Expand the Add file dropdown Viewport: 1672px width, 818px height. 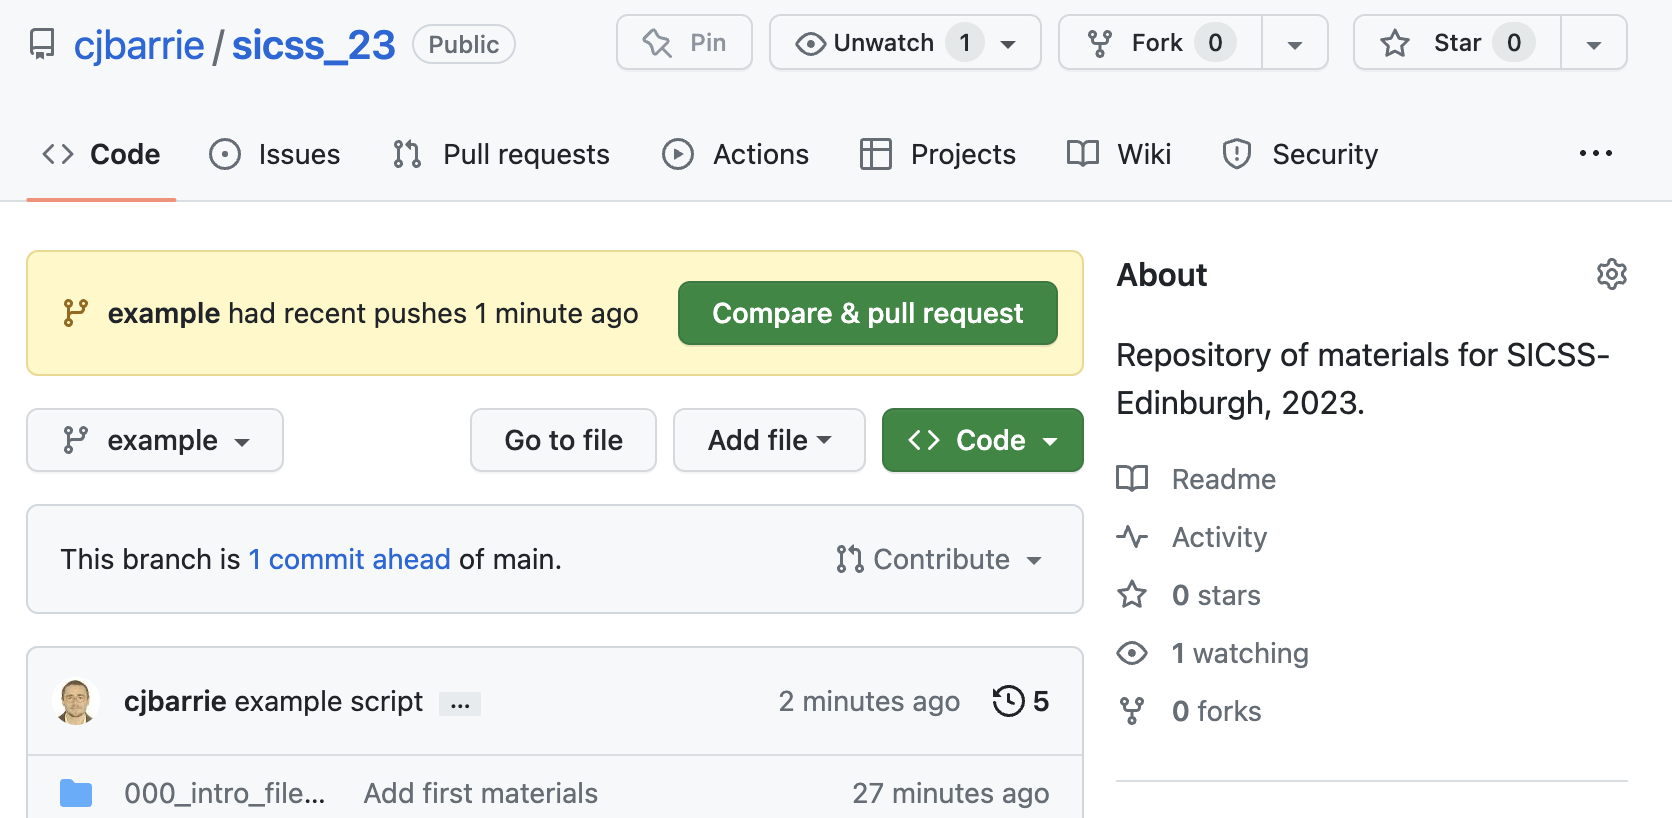tap(769, 440)
